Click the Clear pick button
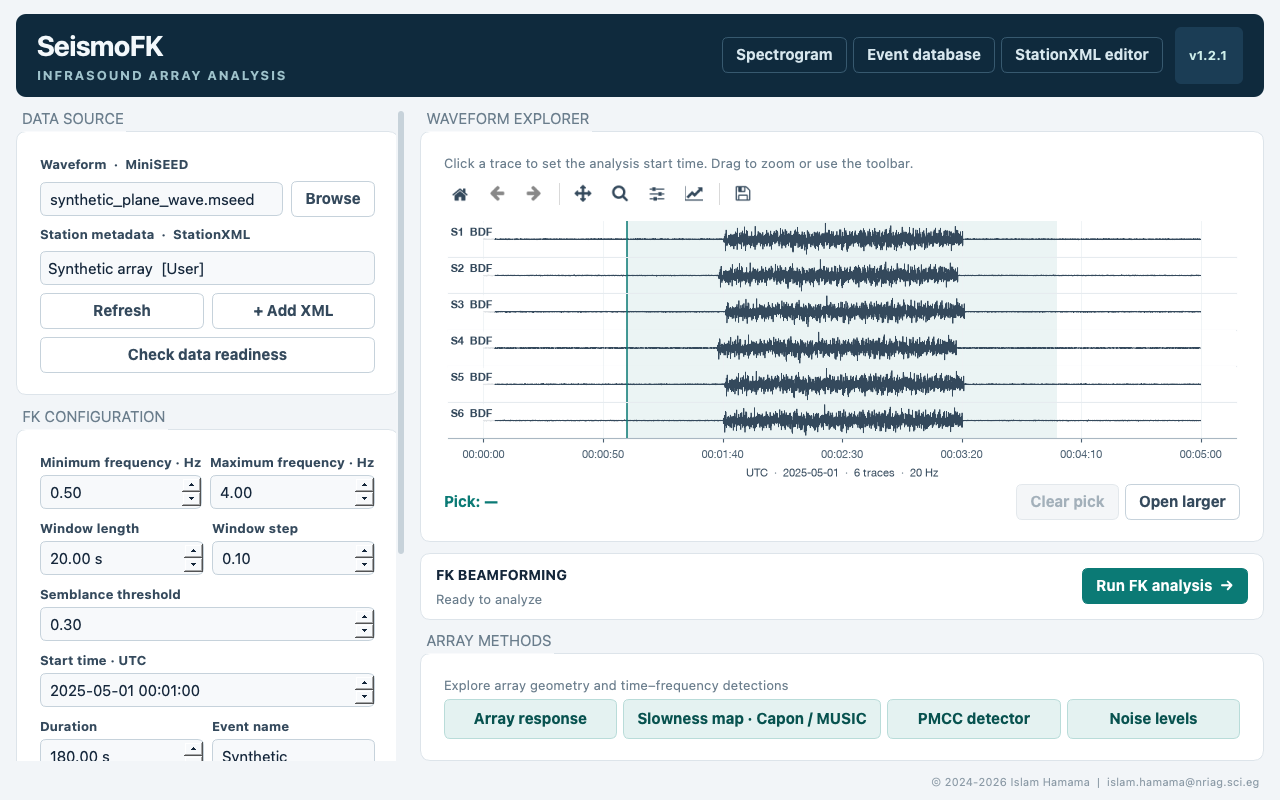Viewport: 1280px width, 800px height. (1067, 502)
